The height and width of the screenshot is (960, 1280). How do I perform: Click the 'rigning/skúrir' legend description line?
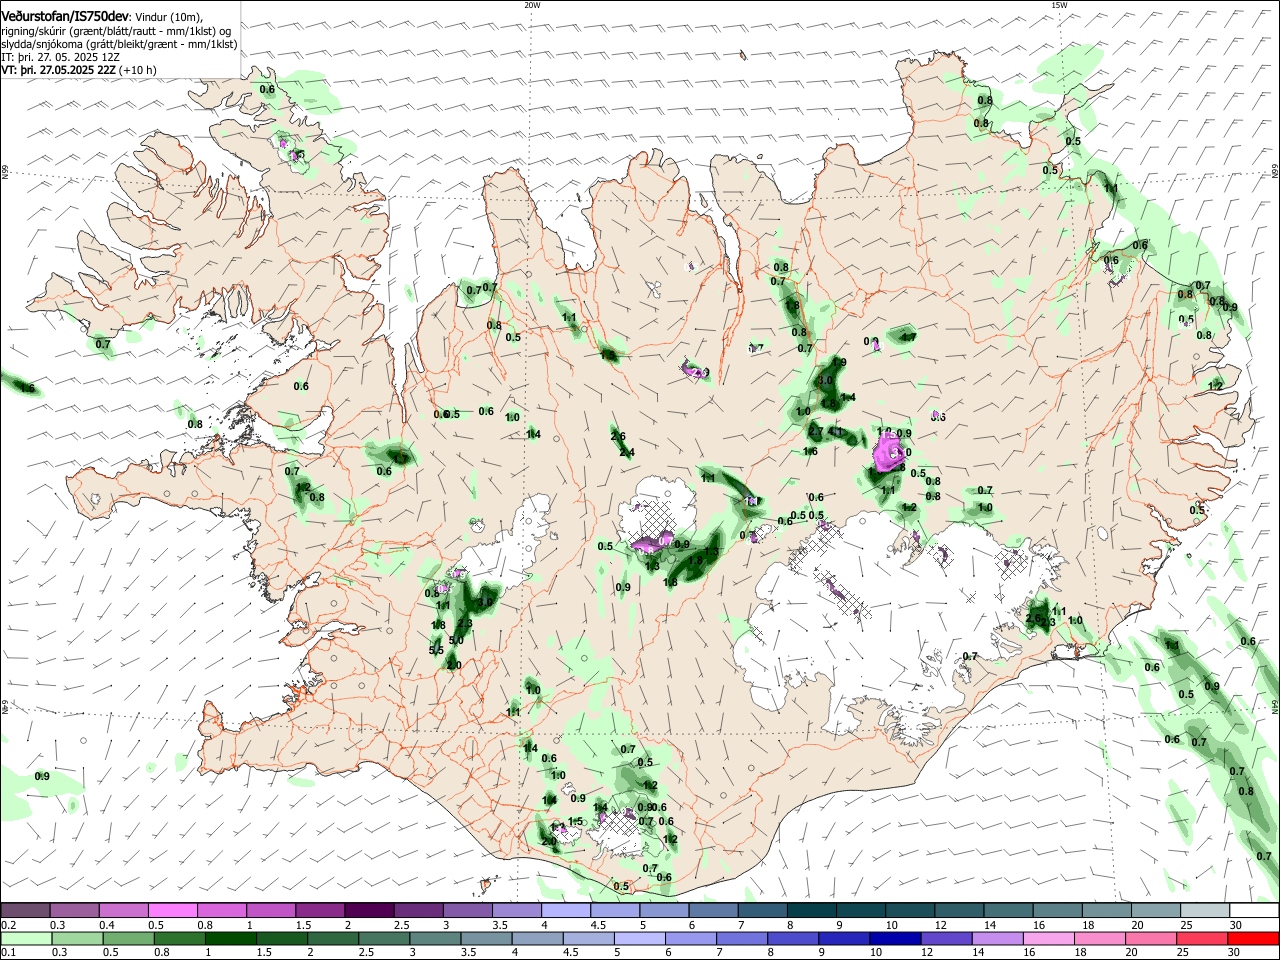[x=116, y=31]
